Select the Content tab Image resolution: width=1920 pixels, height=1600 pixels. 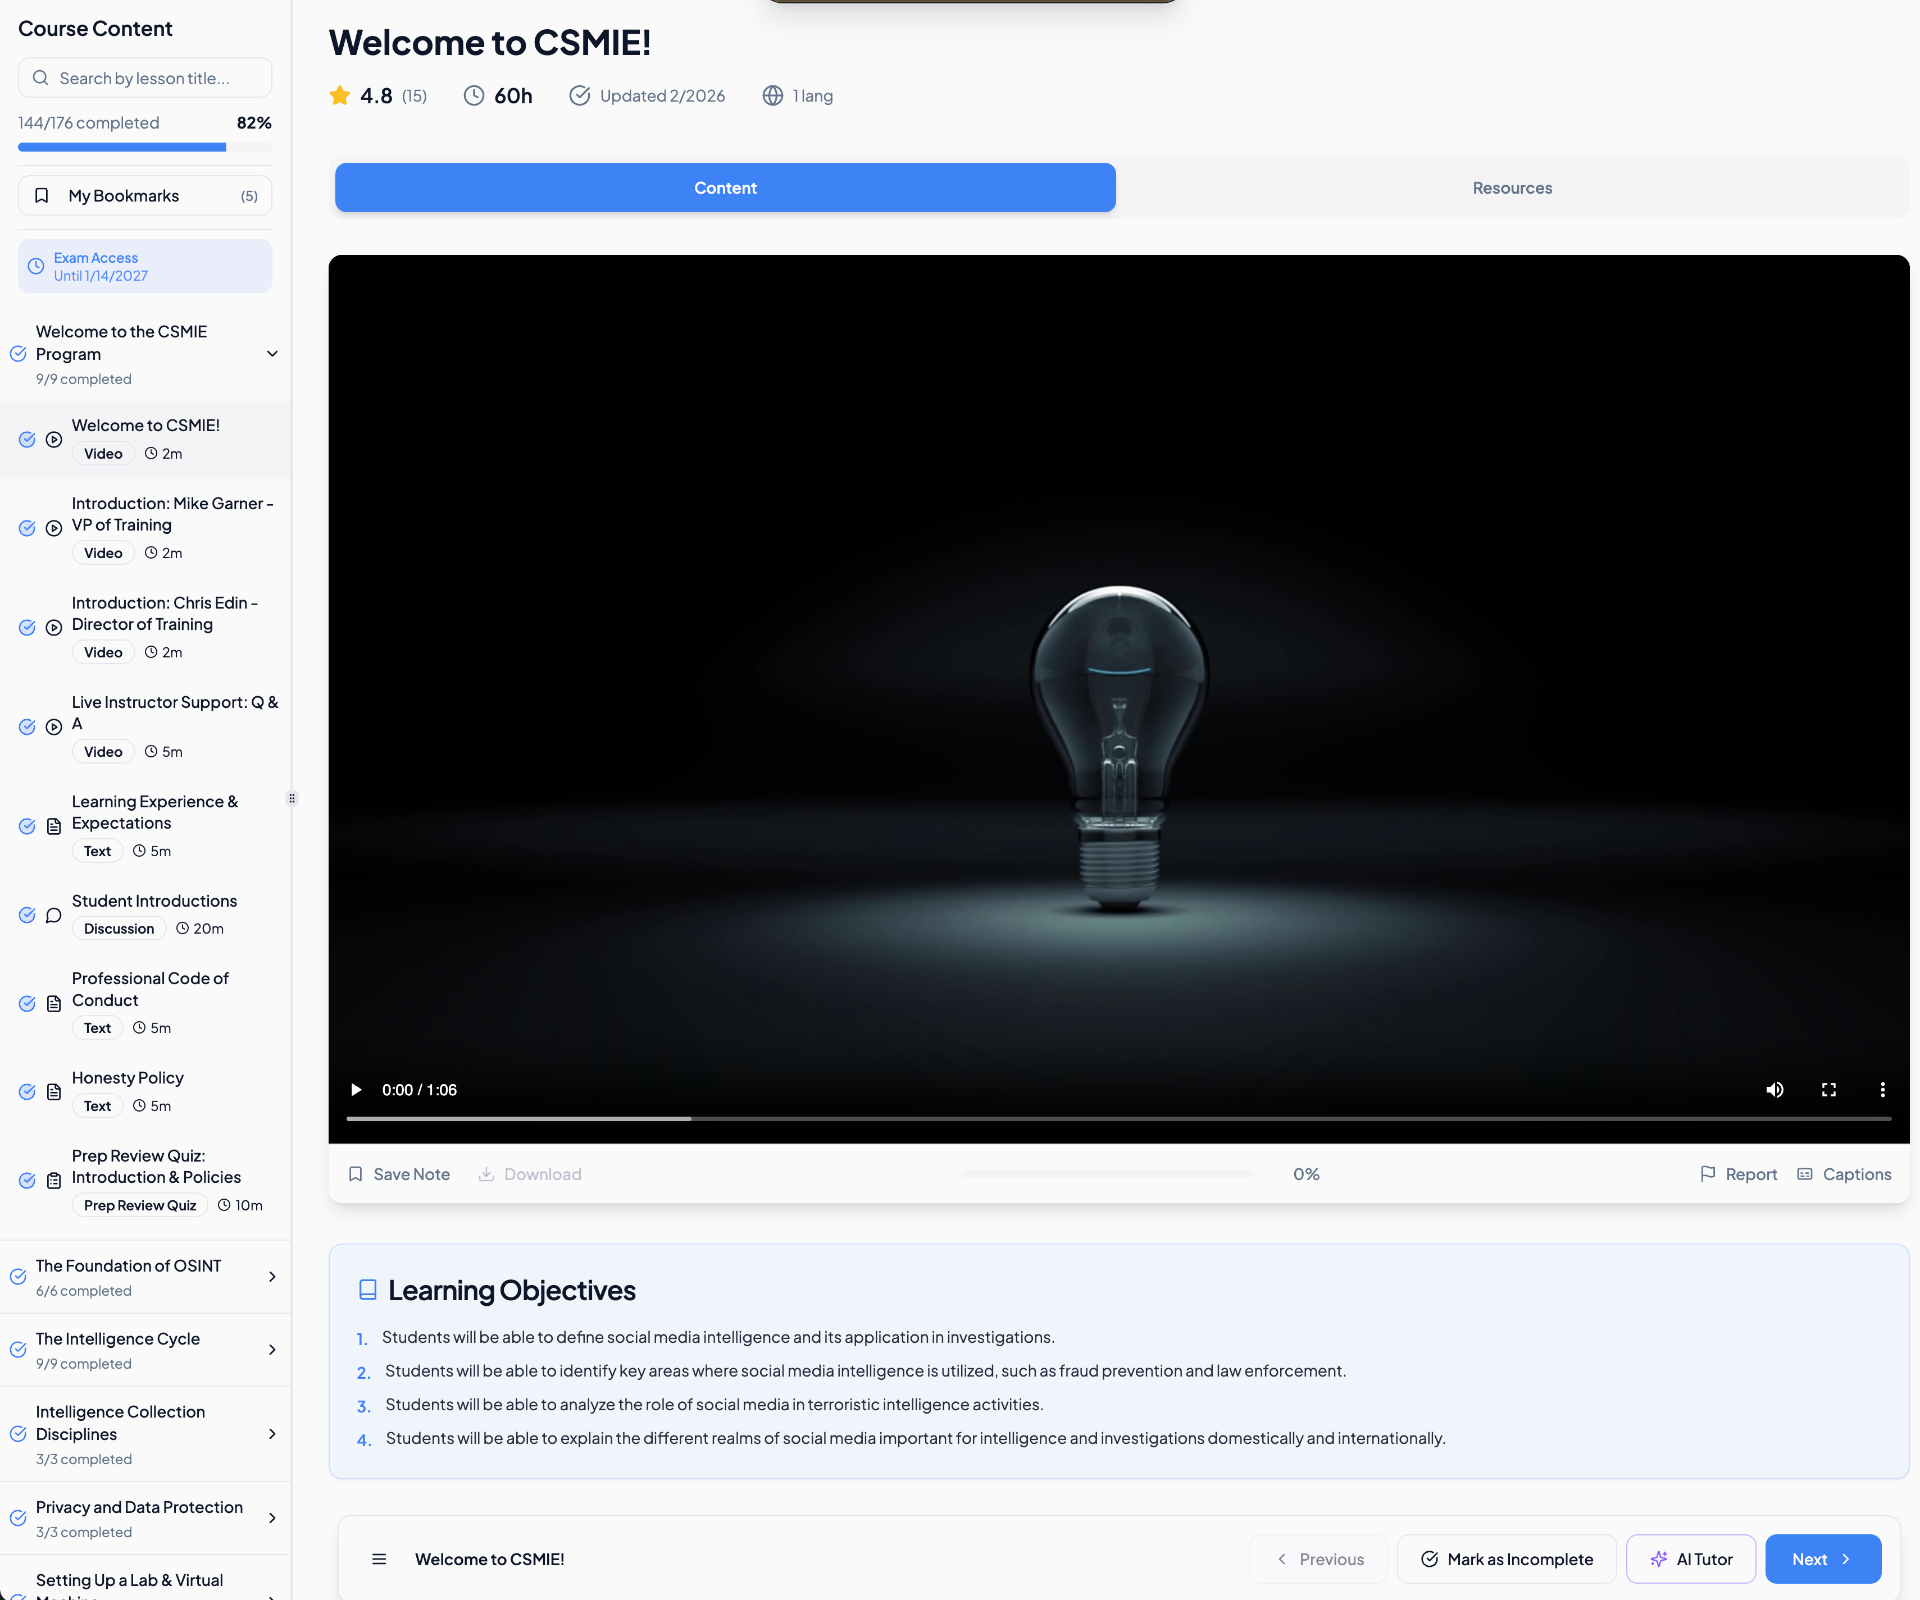pos(725,188)
